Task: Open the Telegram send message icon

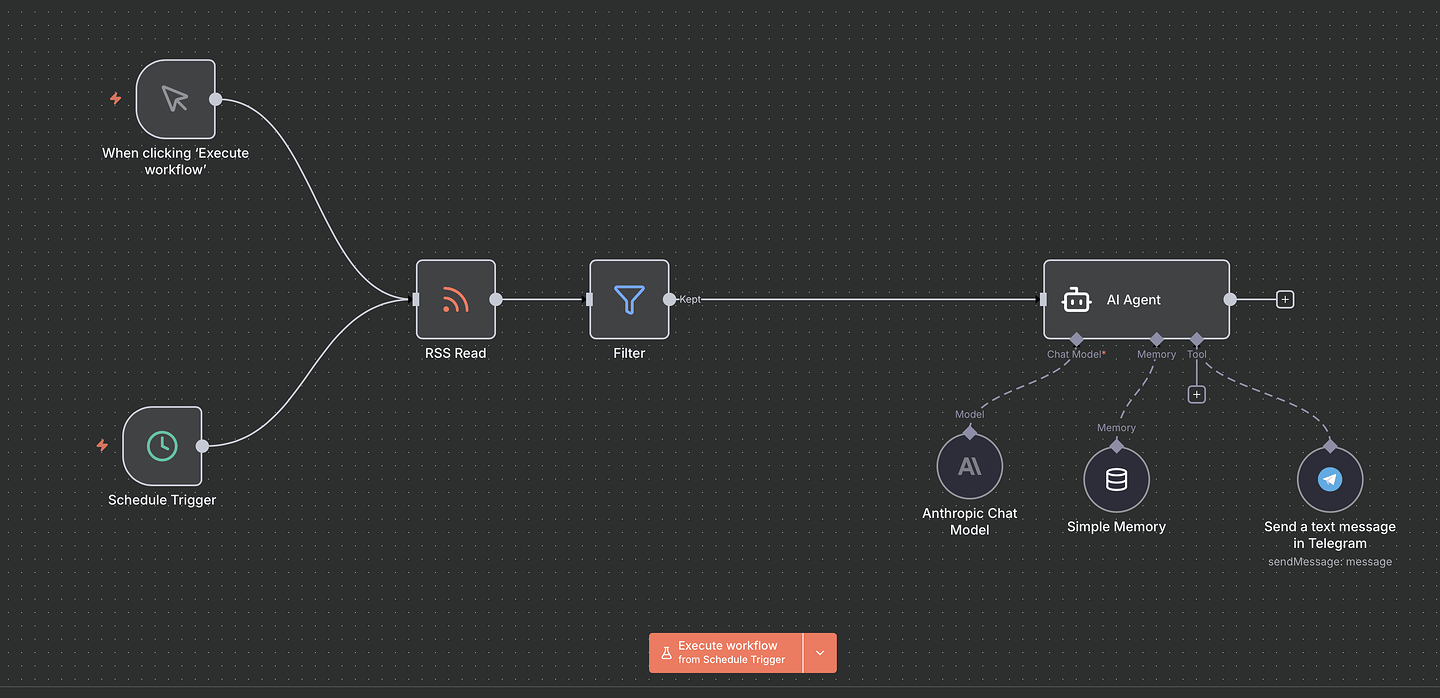Action: [x=1330, y=479]
